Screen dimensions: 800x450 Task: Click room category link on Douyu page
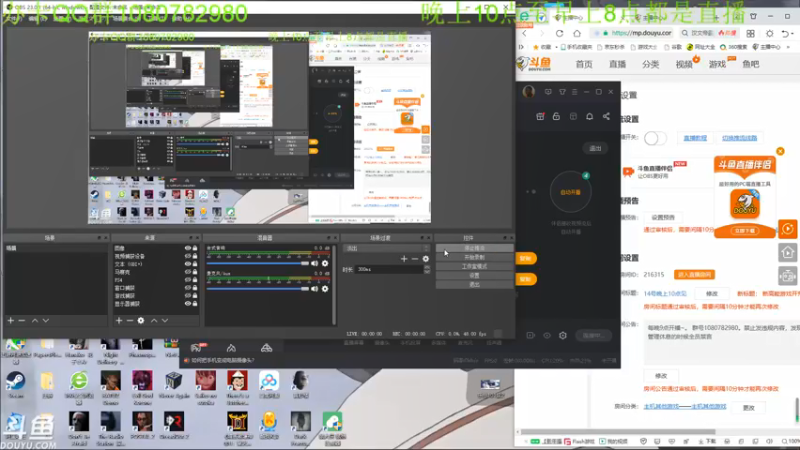[x=685, y=407]
